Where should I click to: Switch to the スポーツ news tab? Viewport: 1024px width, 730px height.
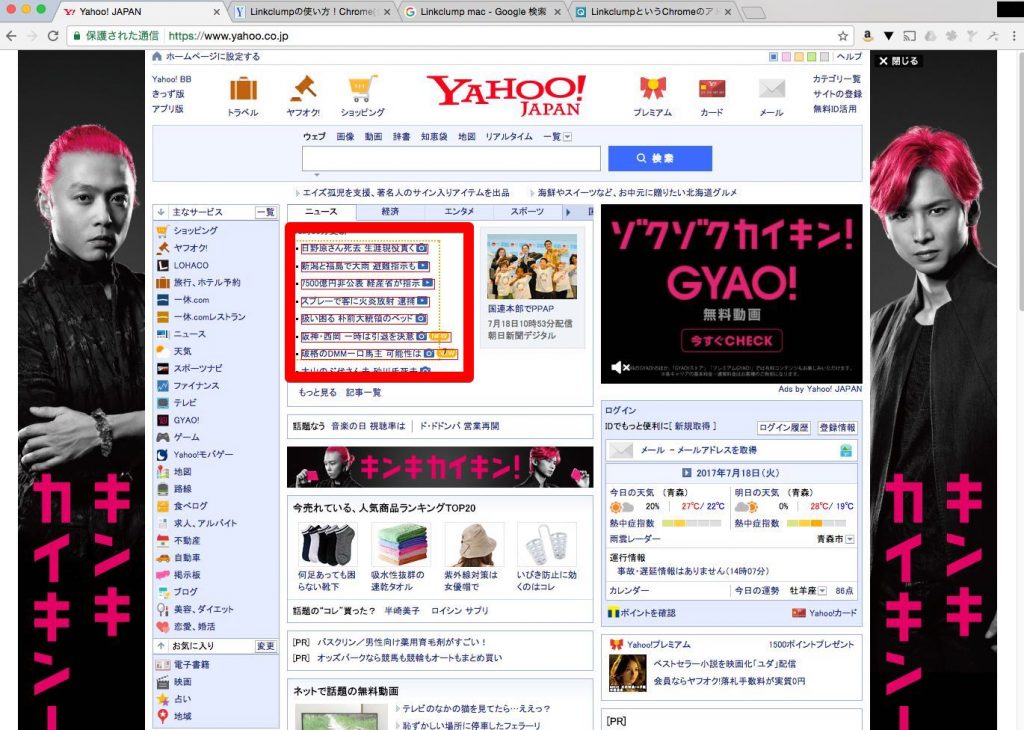click(527, 212)
